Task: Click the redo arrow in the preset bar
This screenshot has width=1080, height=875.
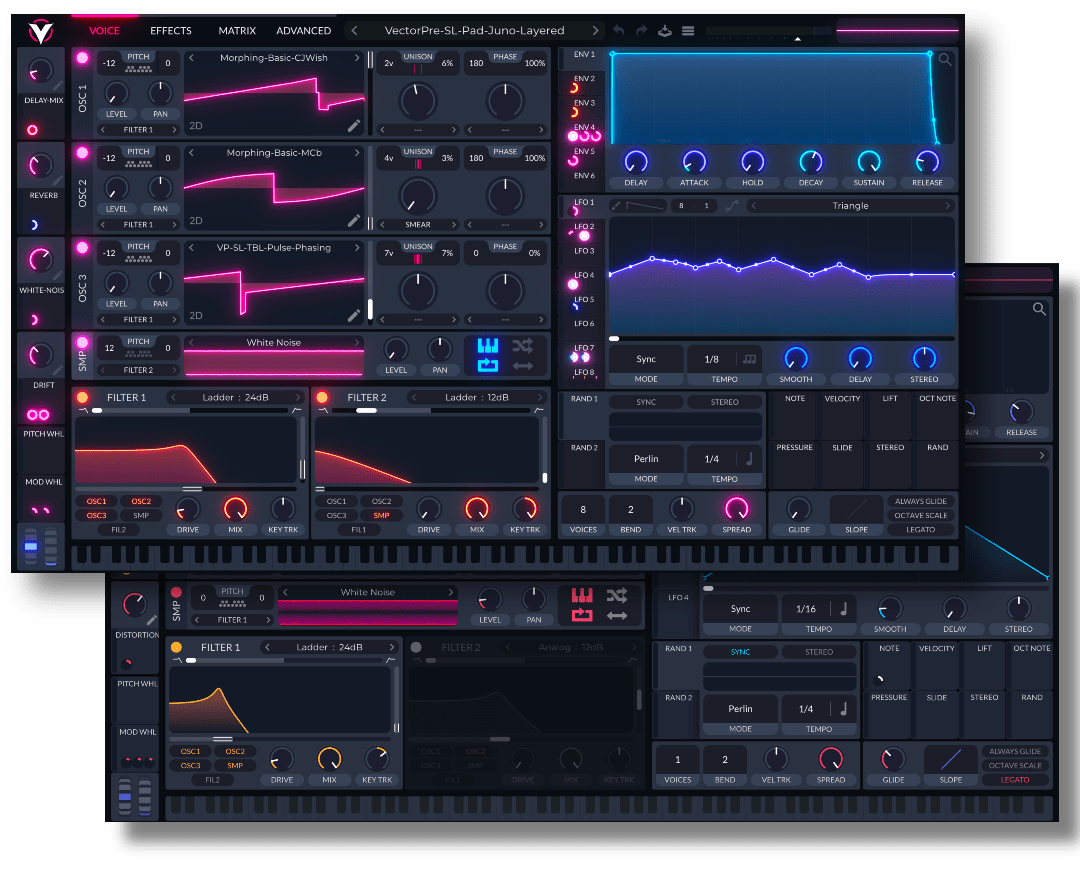Action: pos(642,31)
